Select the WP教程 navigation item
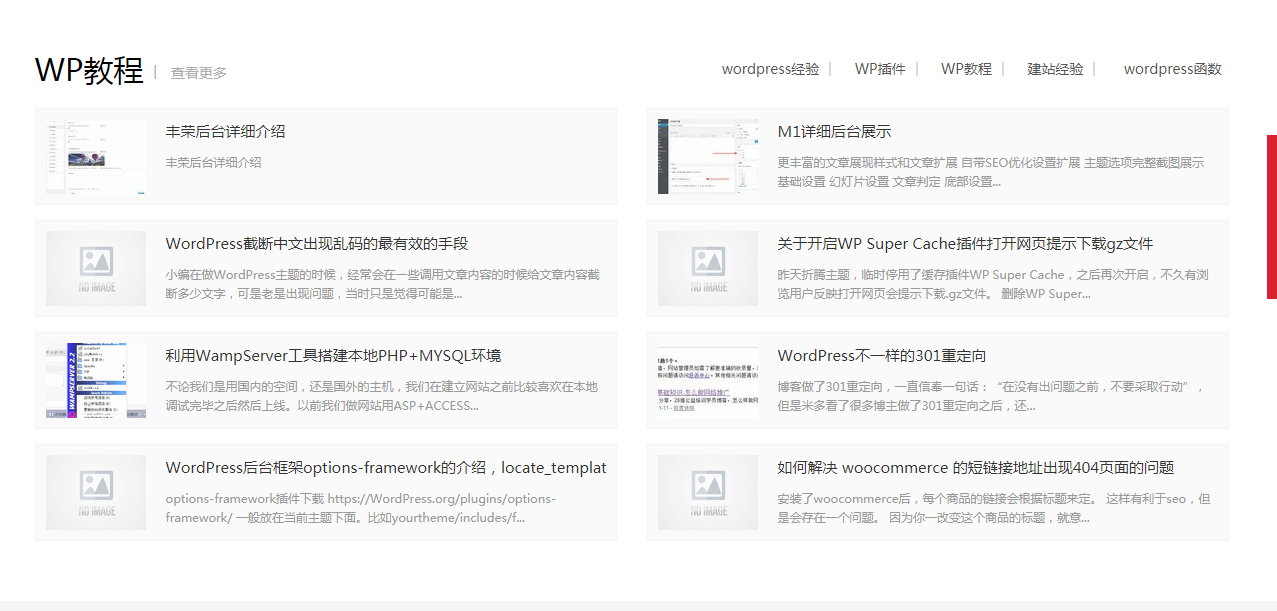This screenshot has height=611, width=1277. pyautogui.click(x=966, y=69)
